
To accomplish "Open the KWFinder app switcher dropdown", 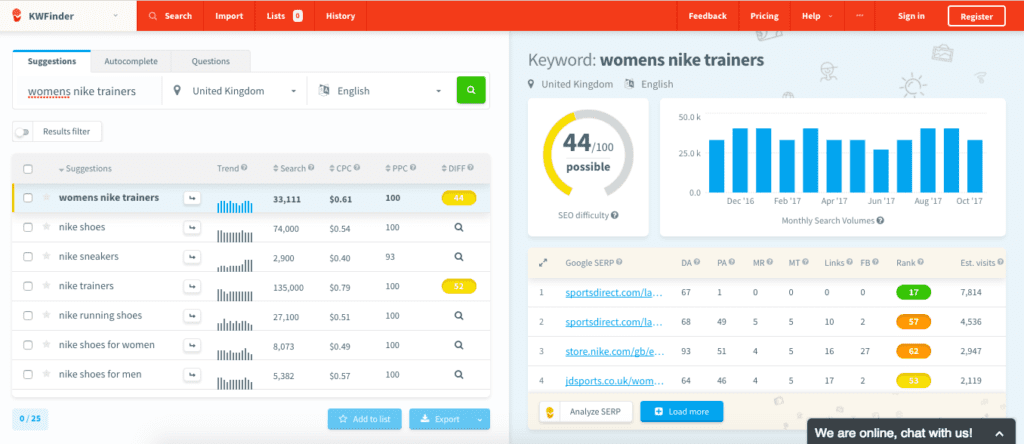I will (116, 16).
